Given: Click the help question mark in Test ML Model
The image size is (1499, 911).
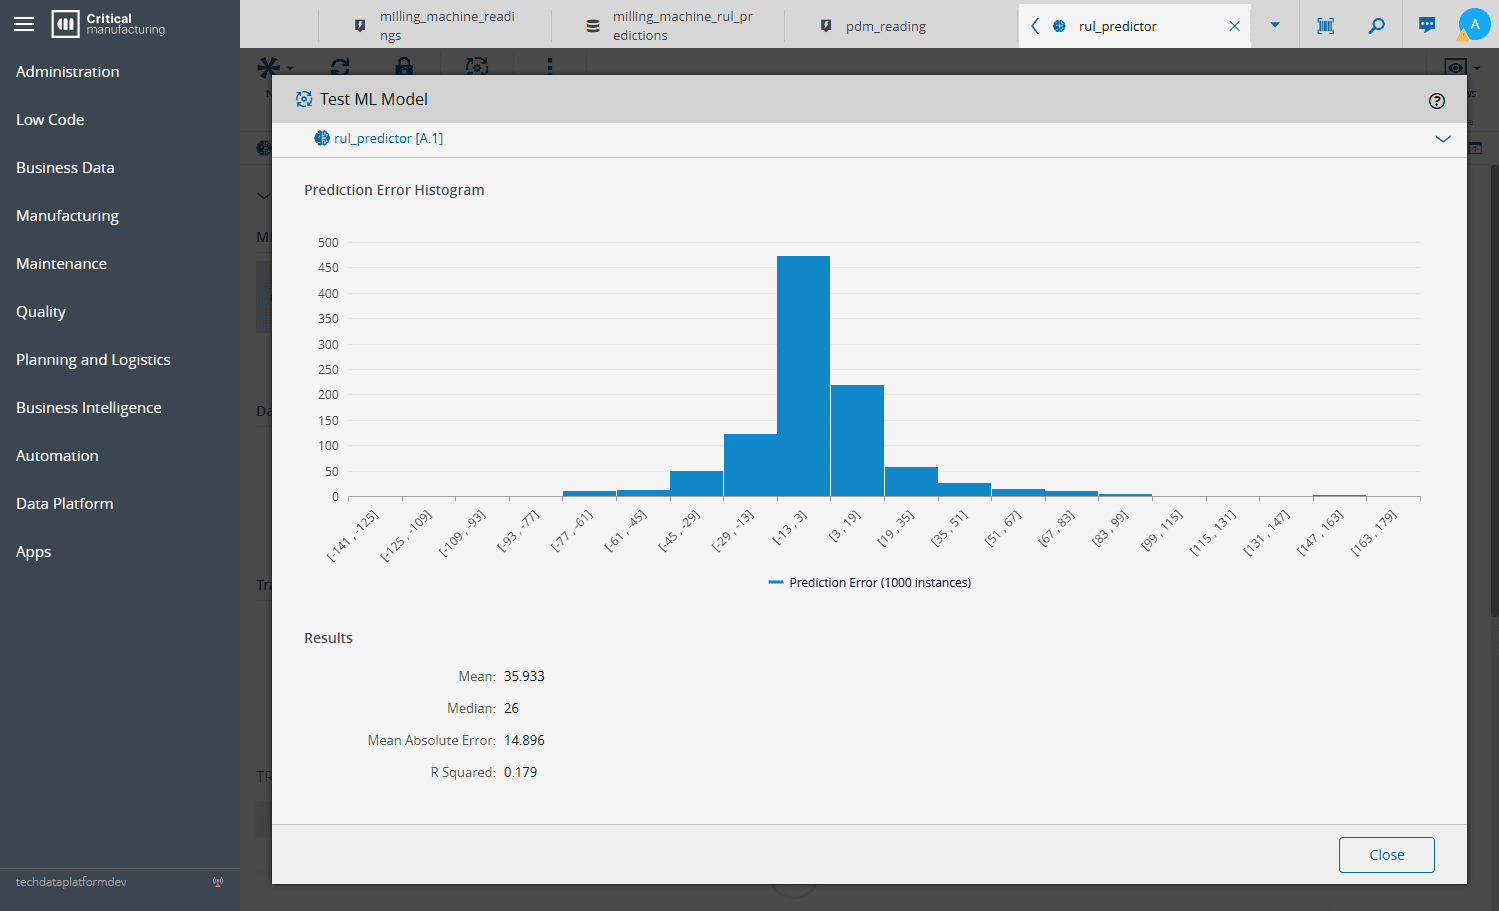Looking at the screenshot, I should [1437, 100].
